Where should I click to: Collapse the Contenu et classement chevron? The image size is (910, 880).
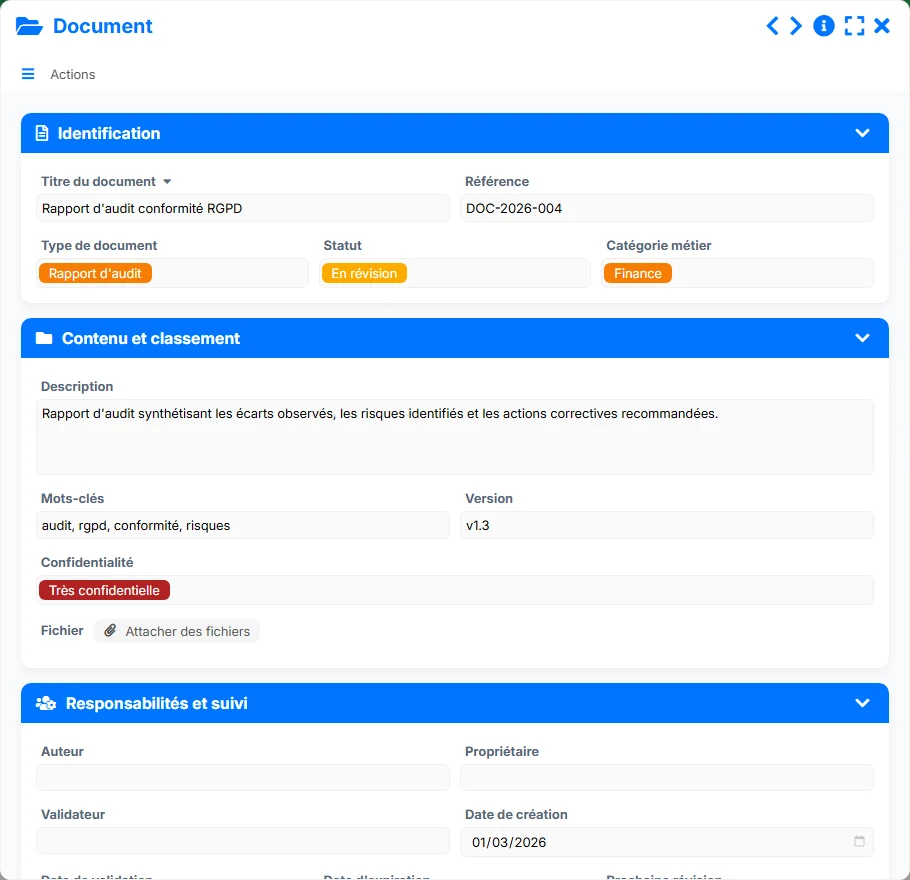tap(862, 338)
